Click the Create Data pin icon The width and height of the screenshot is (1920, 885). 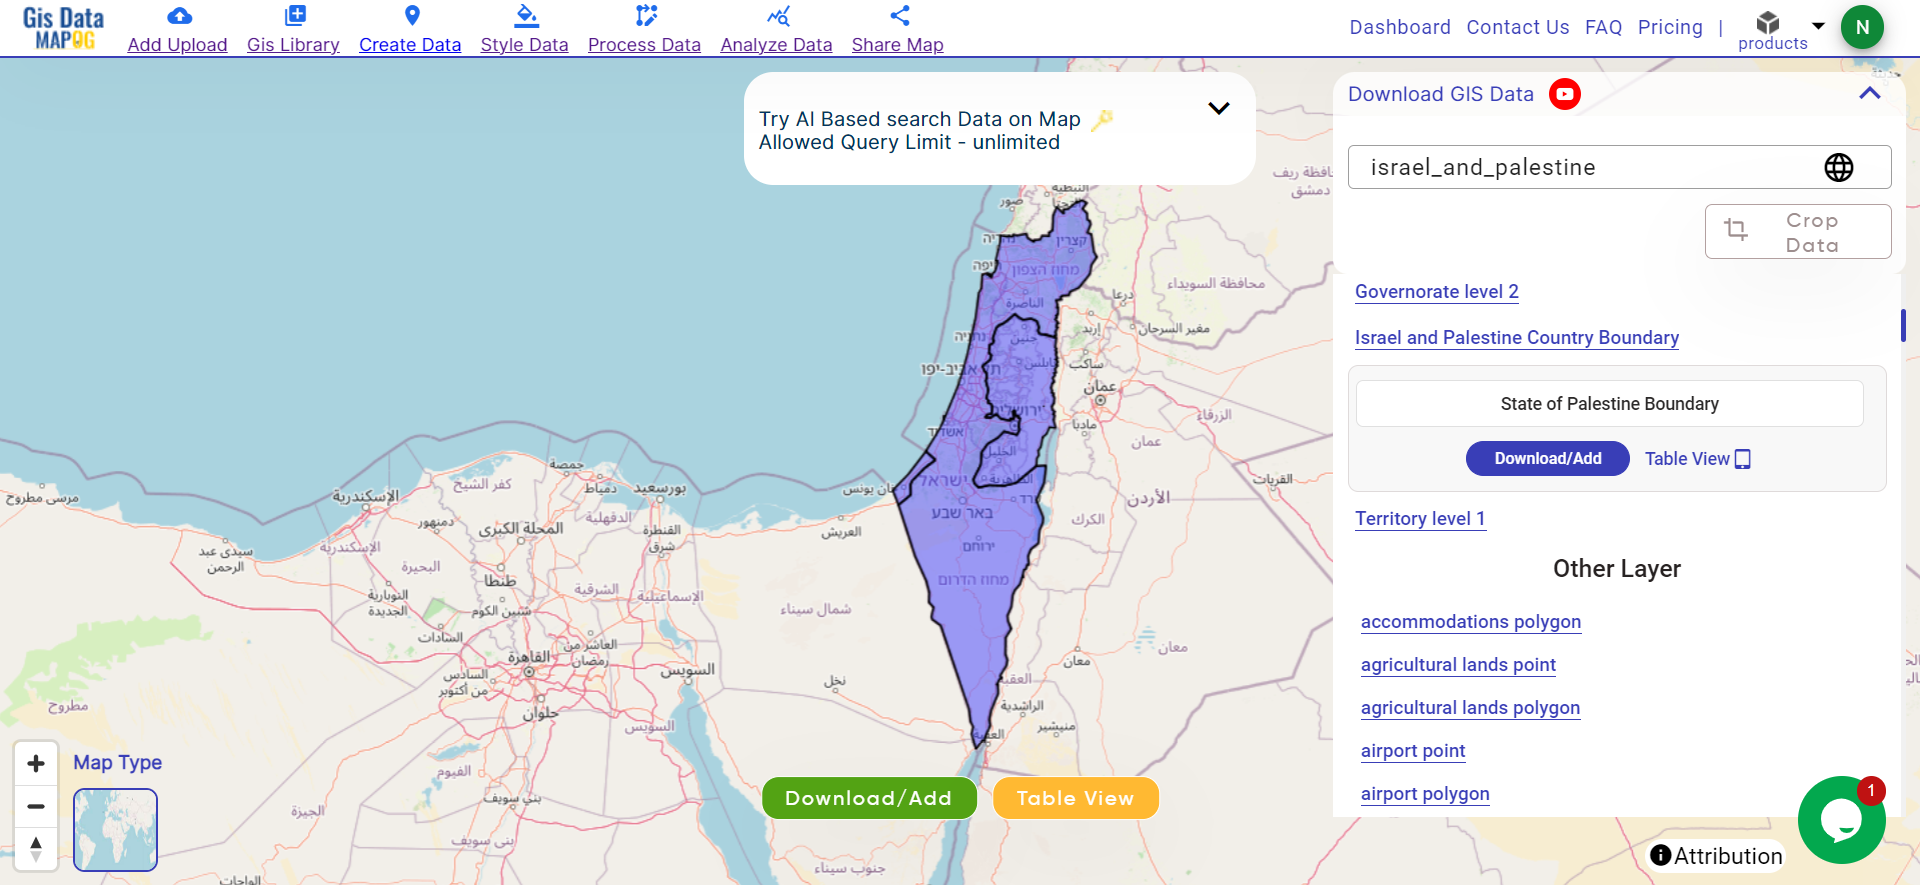tap(412, 16)
